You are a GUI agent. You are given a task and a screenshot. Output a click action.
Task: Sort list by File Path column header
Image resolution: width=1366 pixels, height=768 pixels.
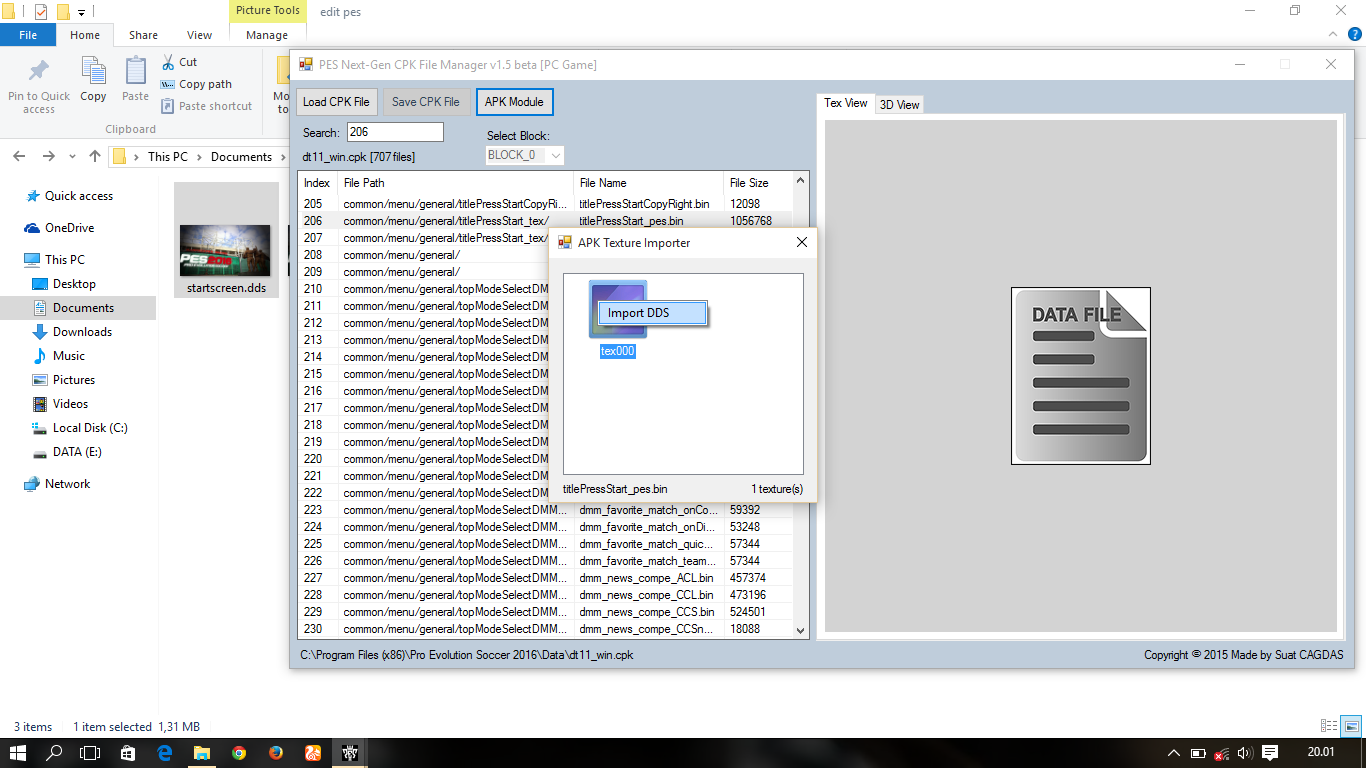tap(456, 183)
